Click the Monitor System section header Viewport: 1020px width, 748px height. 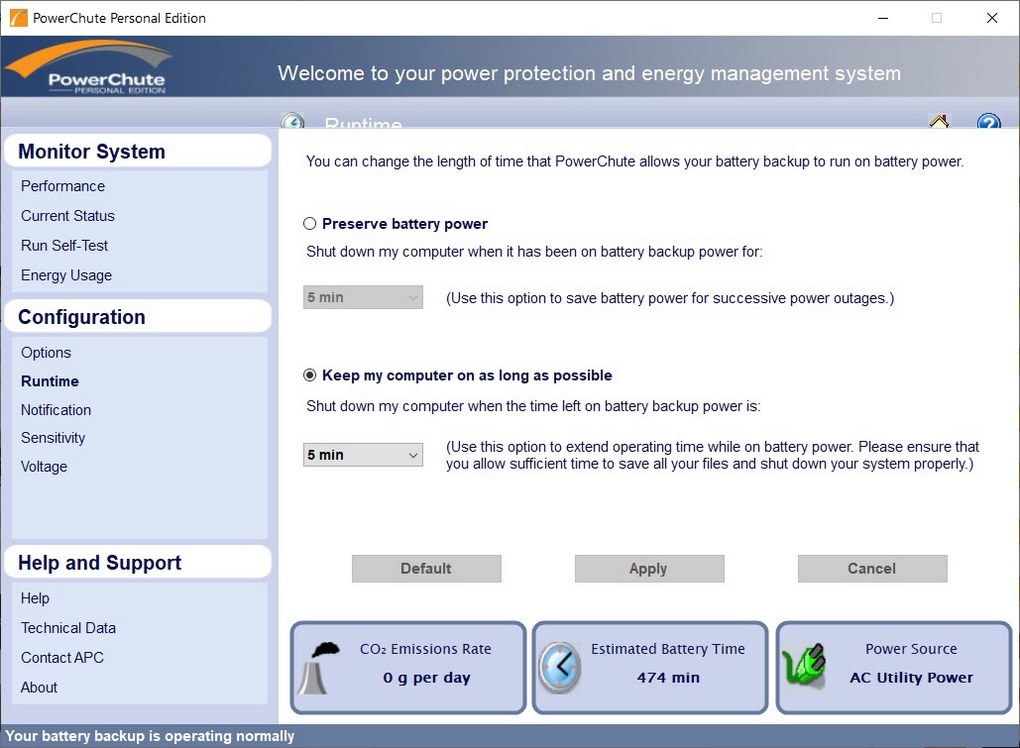point(137,152)
